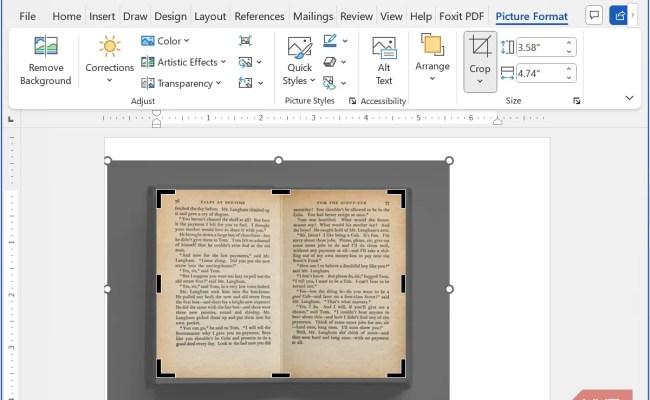Viewport: 650px width, 400px height.
Task: Click the top-middle picture sizing handle
Action: click(279, 160)
